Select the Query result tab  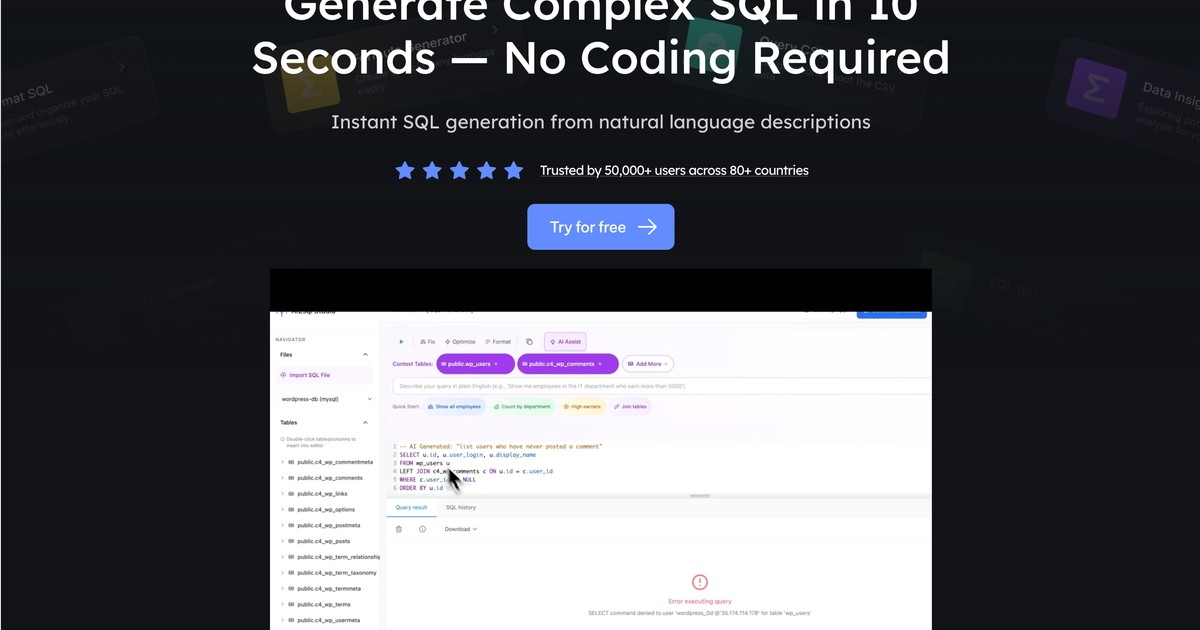[411, 507]
